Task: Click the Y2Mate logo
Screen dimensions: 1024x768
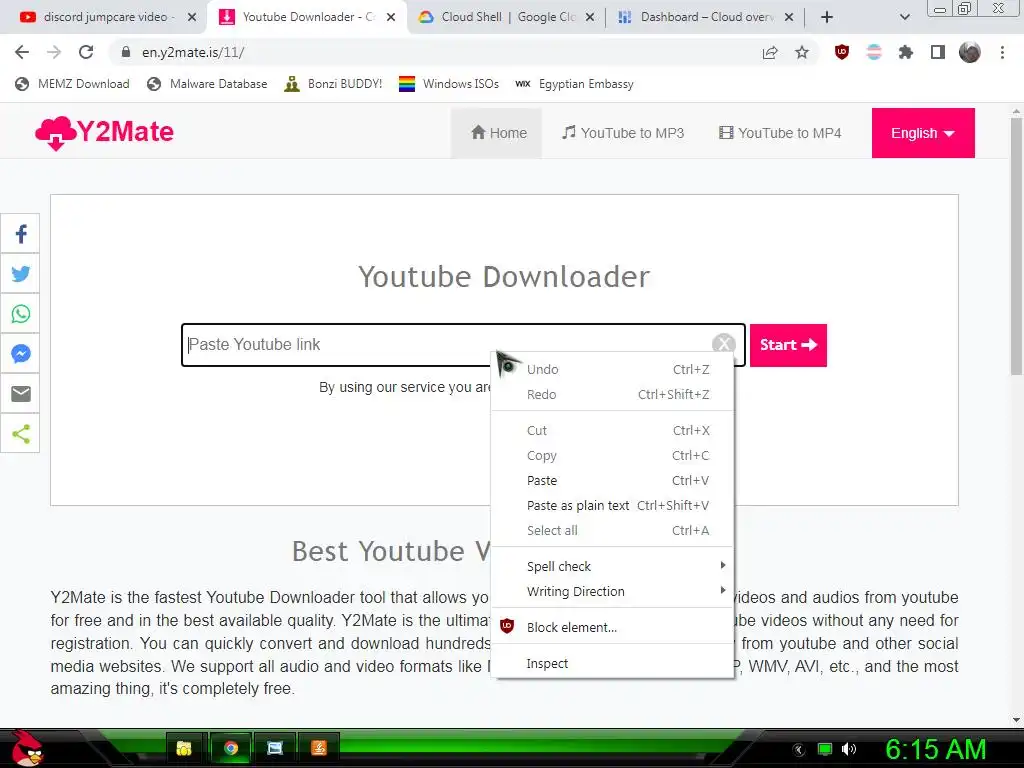Action: (x=104, y=133)
